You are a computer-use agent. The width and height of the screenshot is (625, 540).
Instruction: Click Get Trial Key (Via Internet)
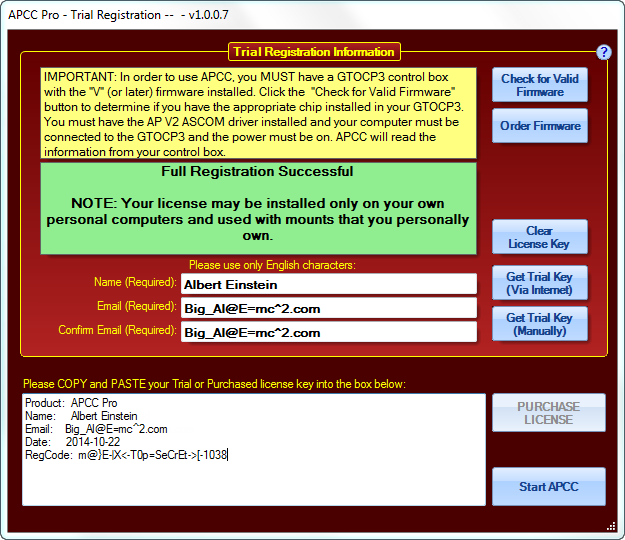[540, 283]
